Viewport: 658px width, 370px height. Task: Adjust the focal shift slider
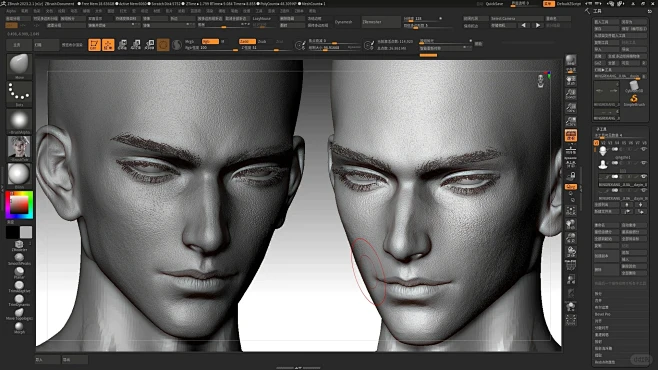point(334,42)
